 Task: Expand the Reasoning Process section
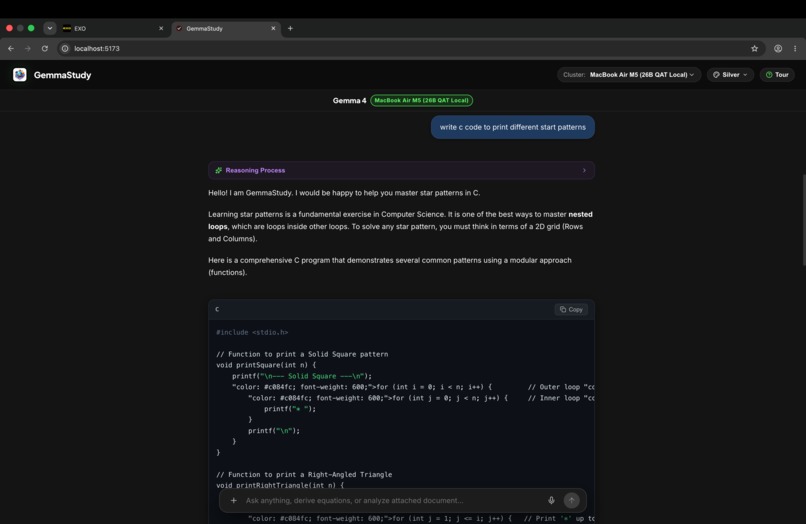(x=401, y=170)
